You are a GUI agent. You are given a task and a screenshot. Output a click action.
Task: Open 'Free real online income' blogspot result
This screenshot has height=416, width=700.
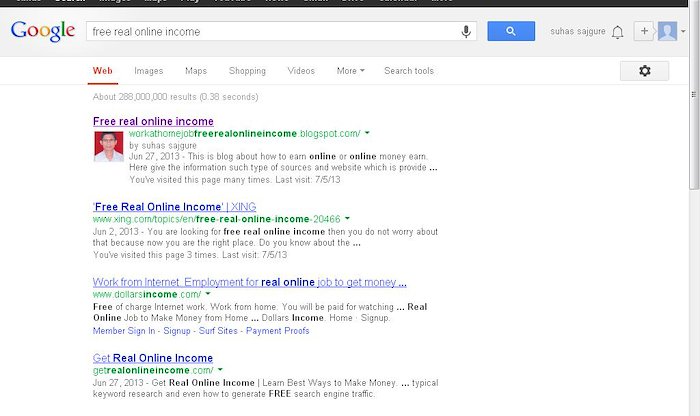153,121
